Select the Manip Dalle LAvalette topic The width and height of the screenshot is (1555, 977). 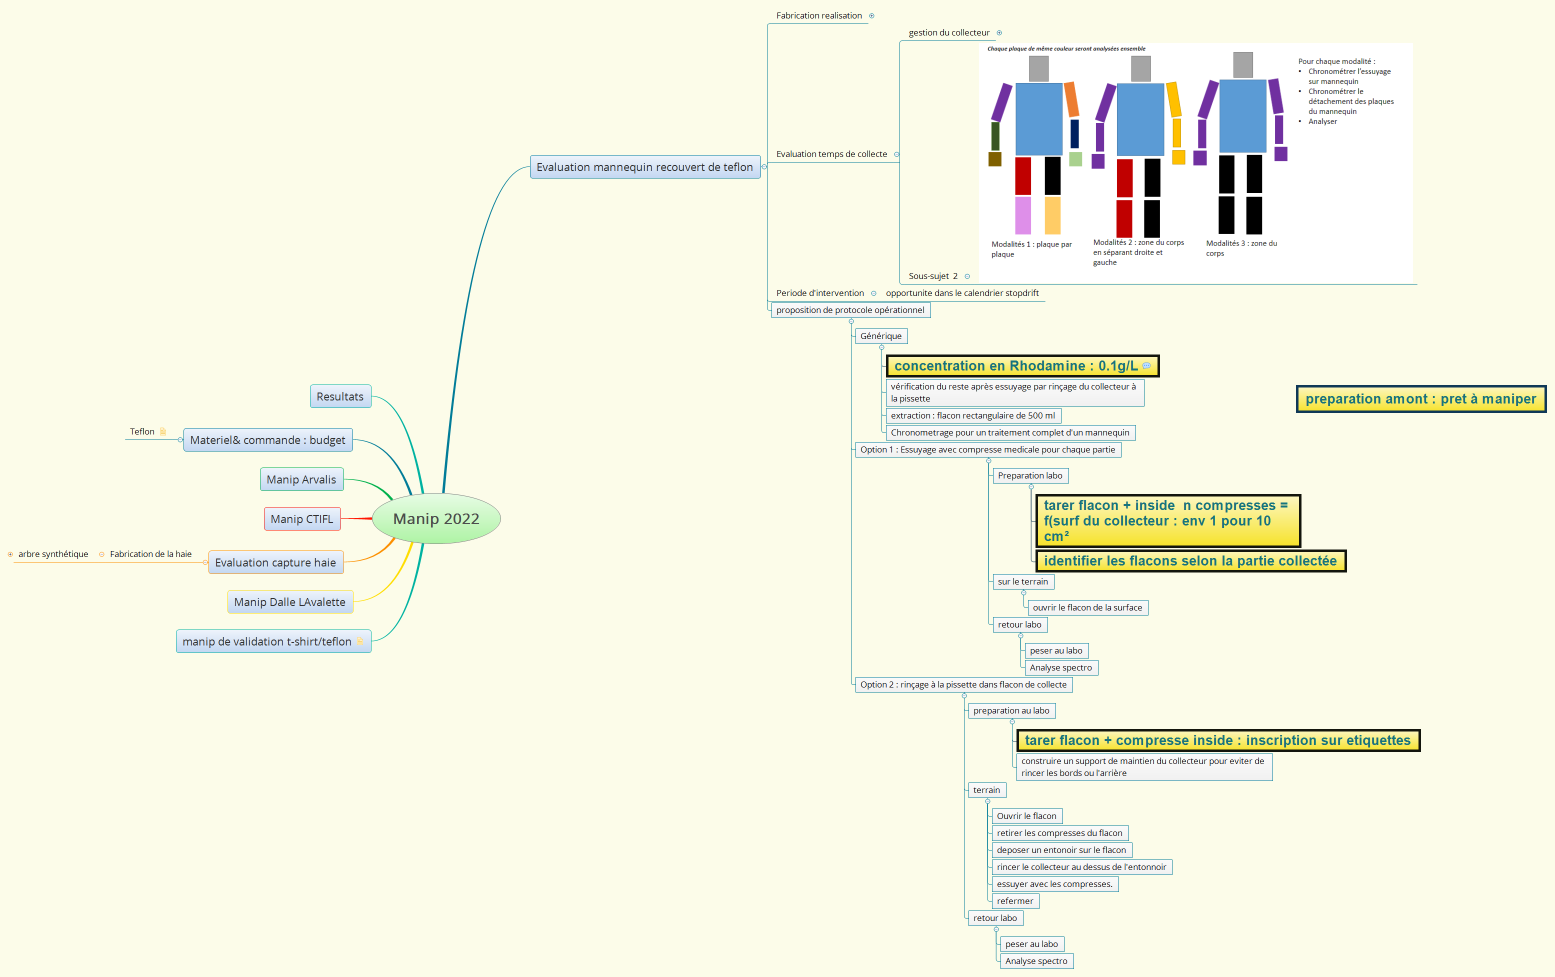point(290,602)
